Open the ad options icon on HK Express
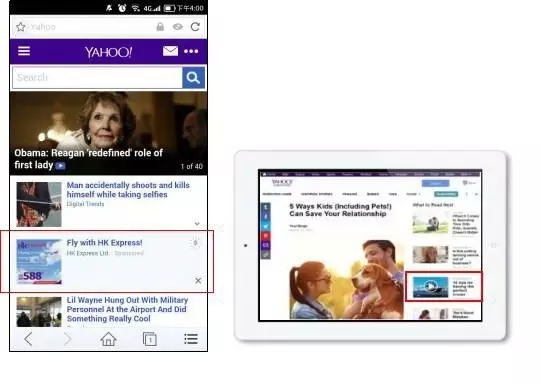Image resolution: width=541 pixels, height=384 pixels. click(x=195, y=243)
